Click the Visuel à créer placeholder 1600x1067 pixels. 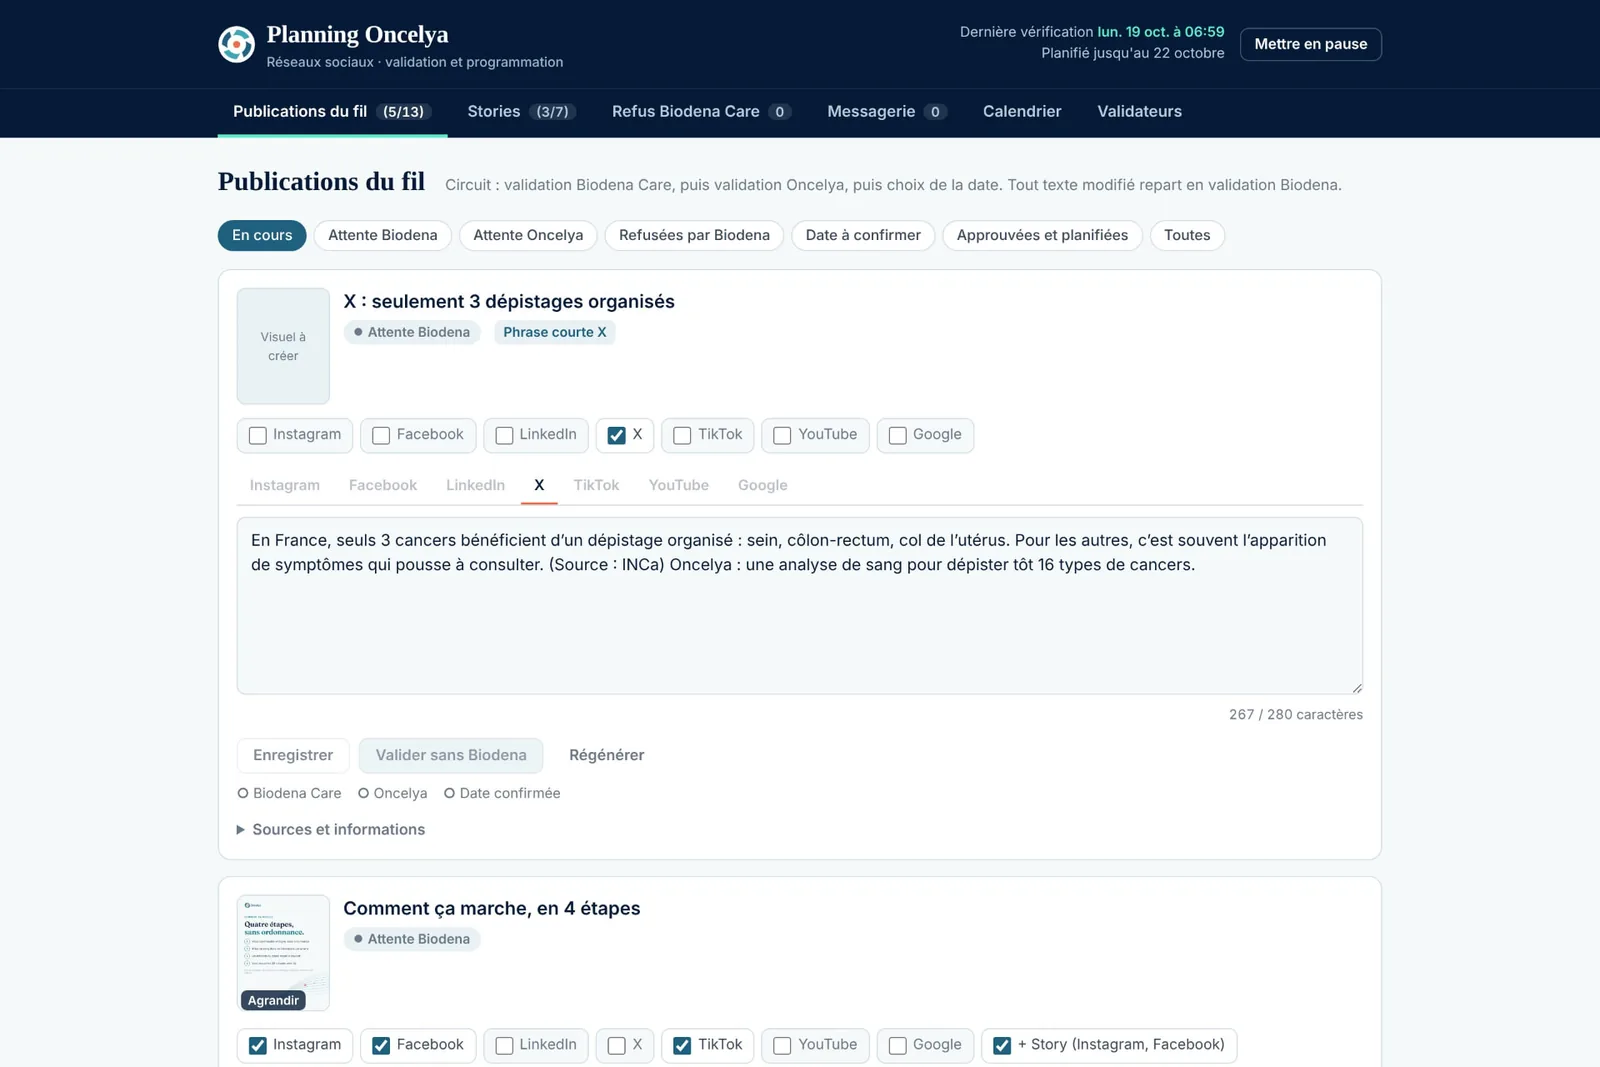click(x=283, y=346)
